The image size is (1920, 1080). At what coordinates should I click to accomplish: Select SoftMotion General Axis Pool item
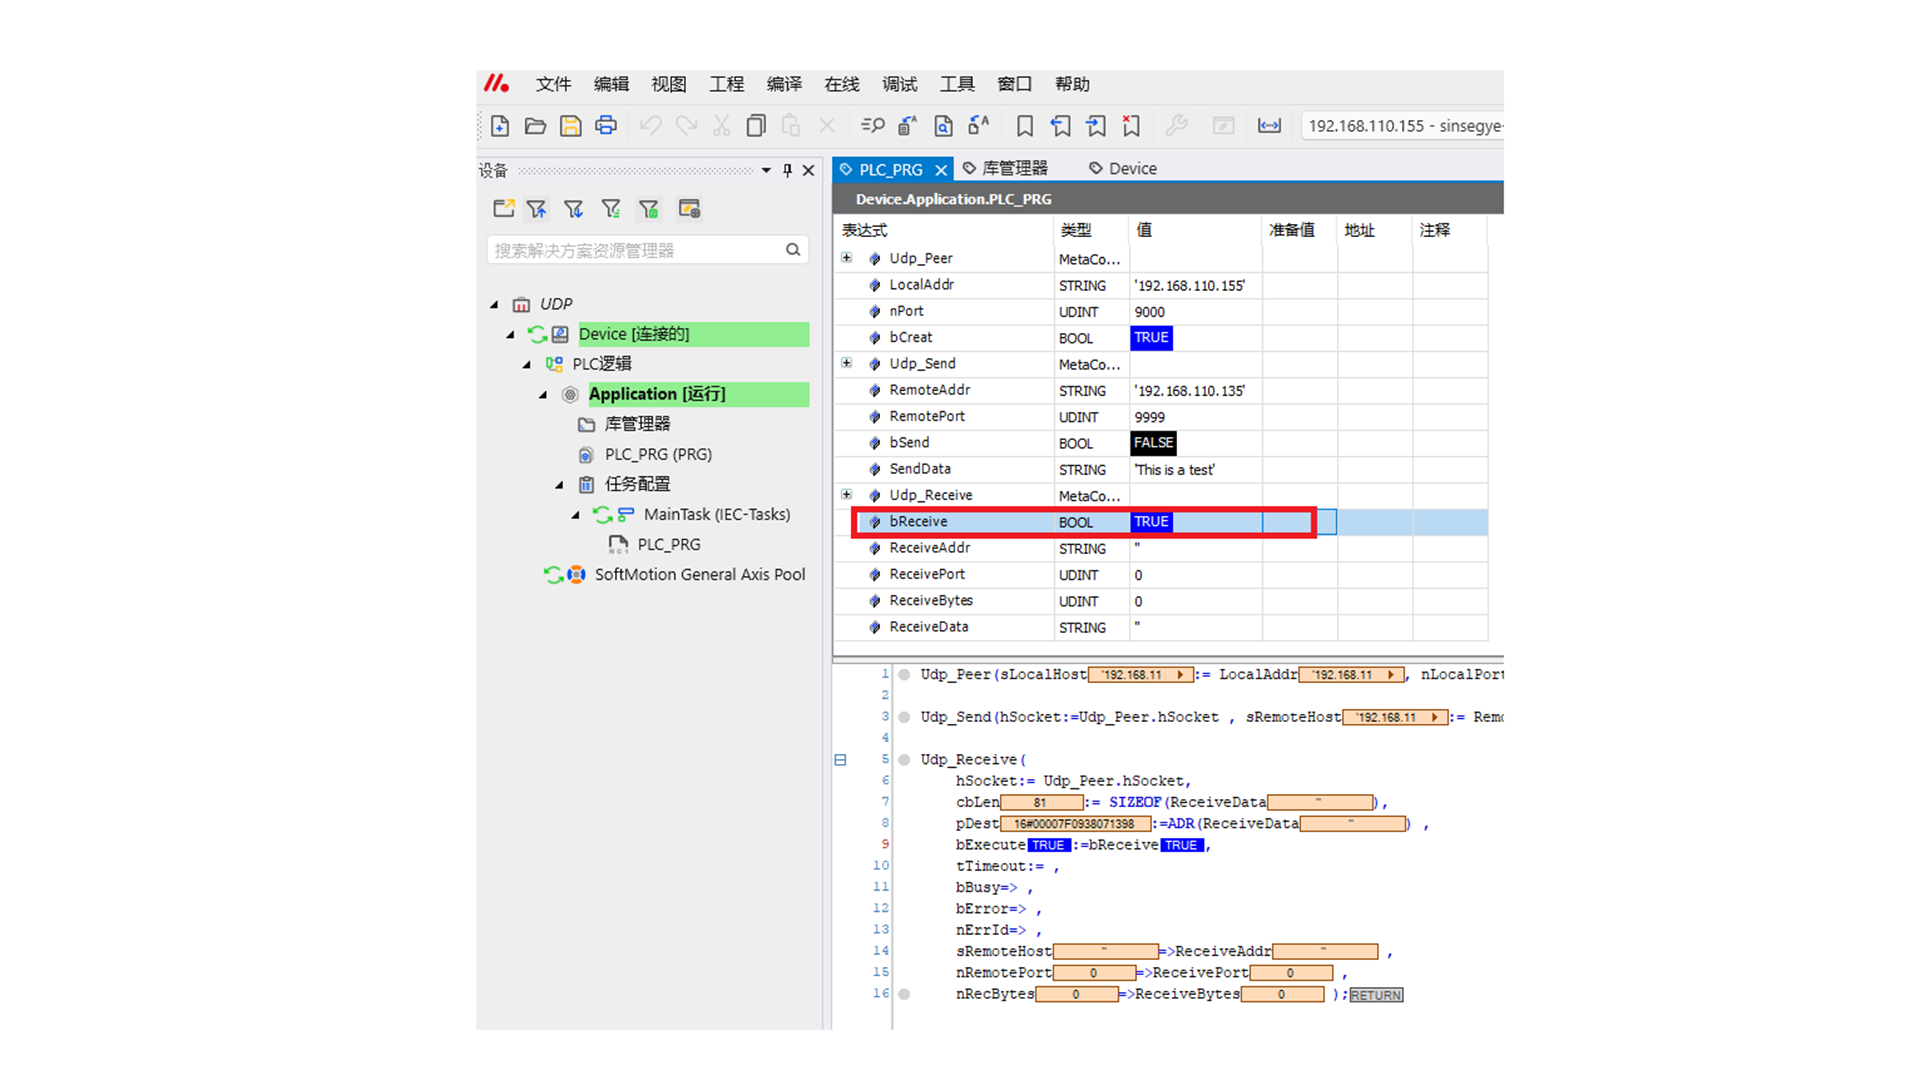click(x=699, y=575)
